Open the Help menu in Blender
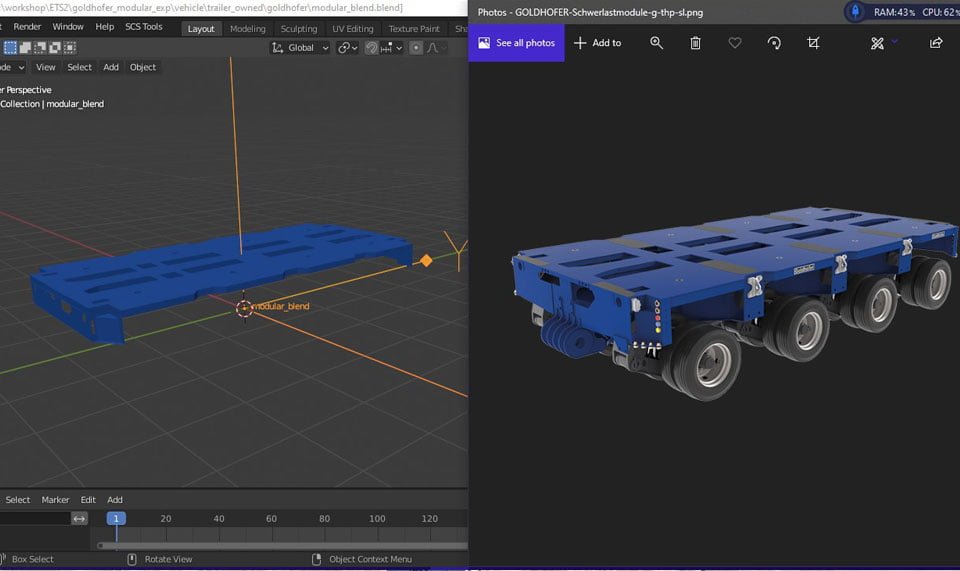Screen dimensions: 960x571 coord(105,27)
